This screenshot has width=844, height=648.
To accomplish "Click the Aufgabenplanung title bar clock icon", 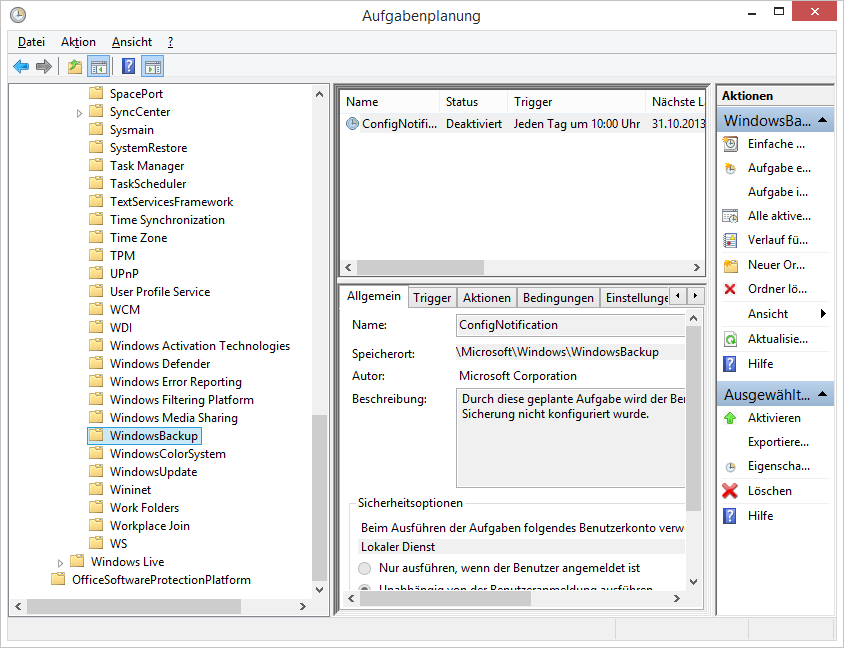I will point(18,15).
